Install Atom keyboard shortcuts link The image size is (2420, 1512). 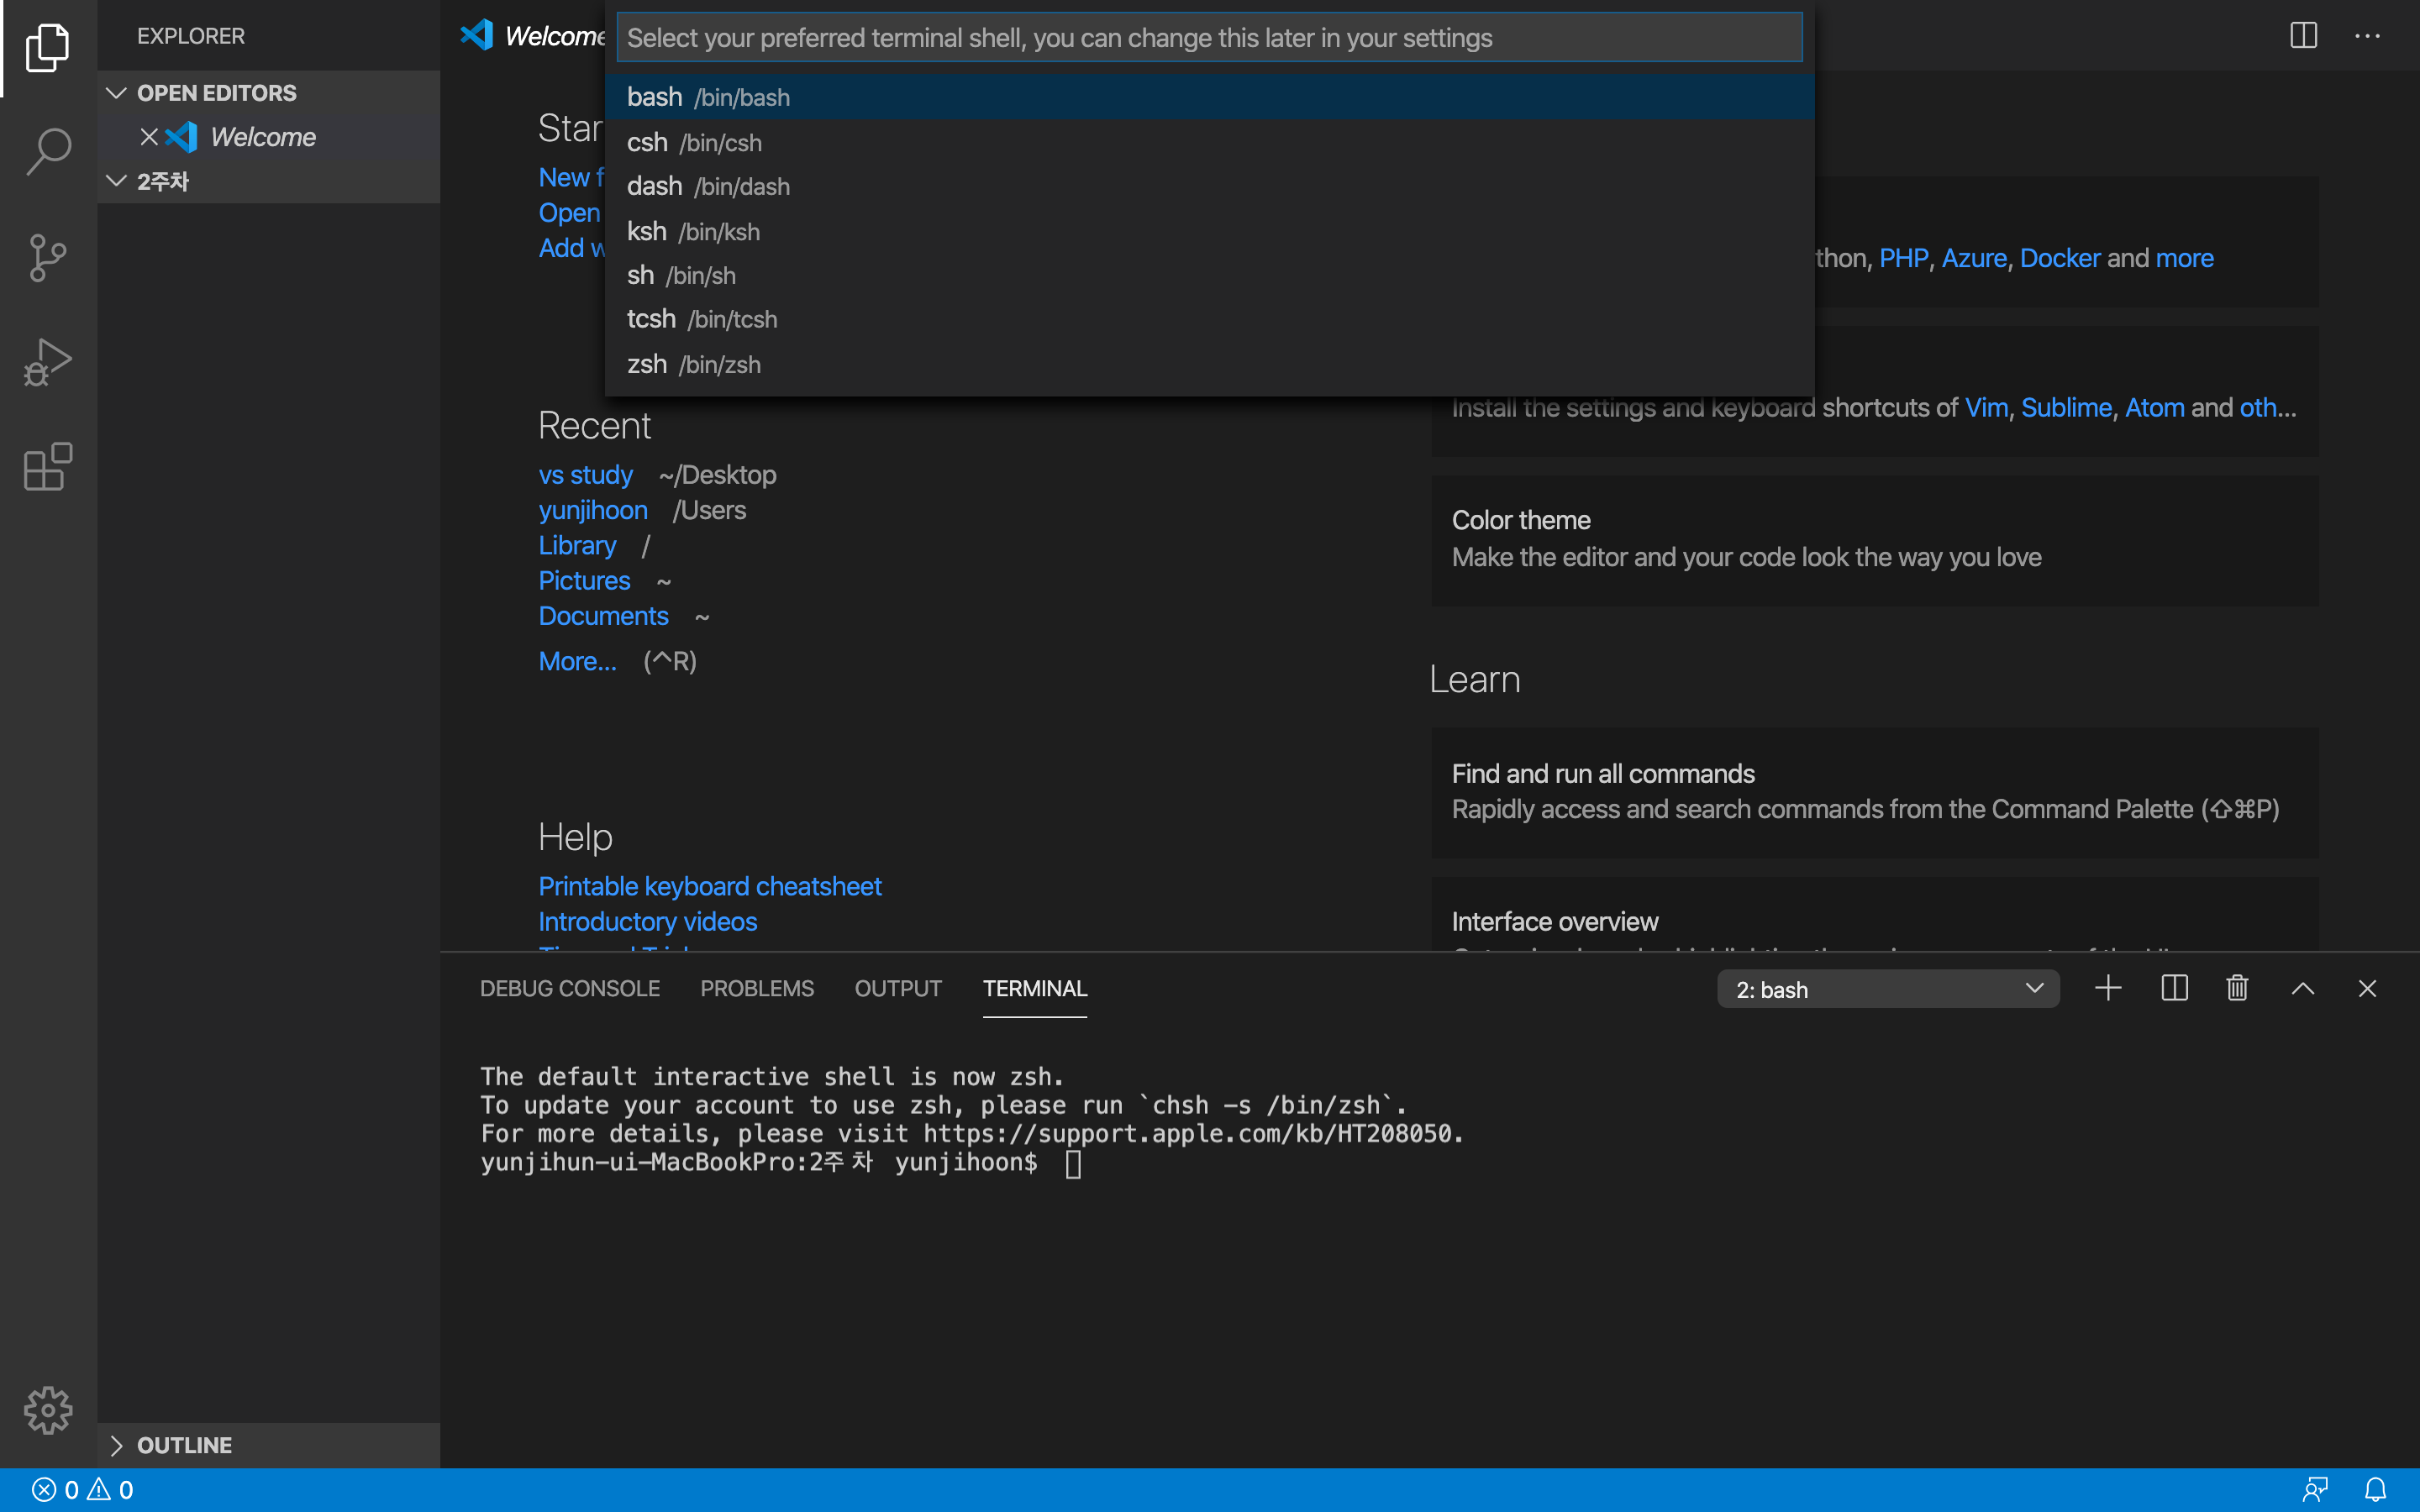pyautogui.click(x=2154, y=408)
